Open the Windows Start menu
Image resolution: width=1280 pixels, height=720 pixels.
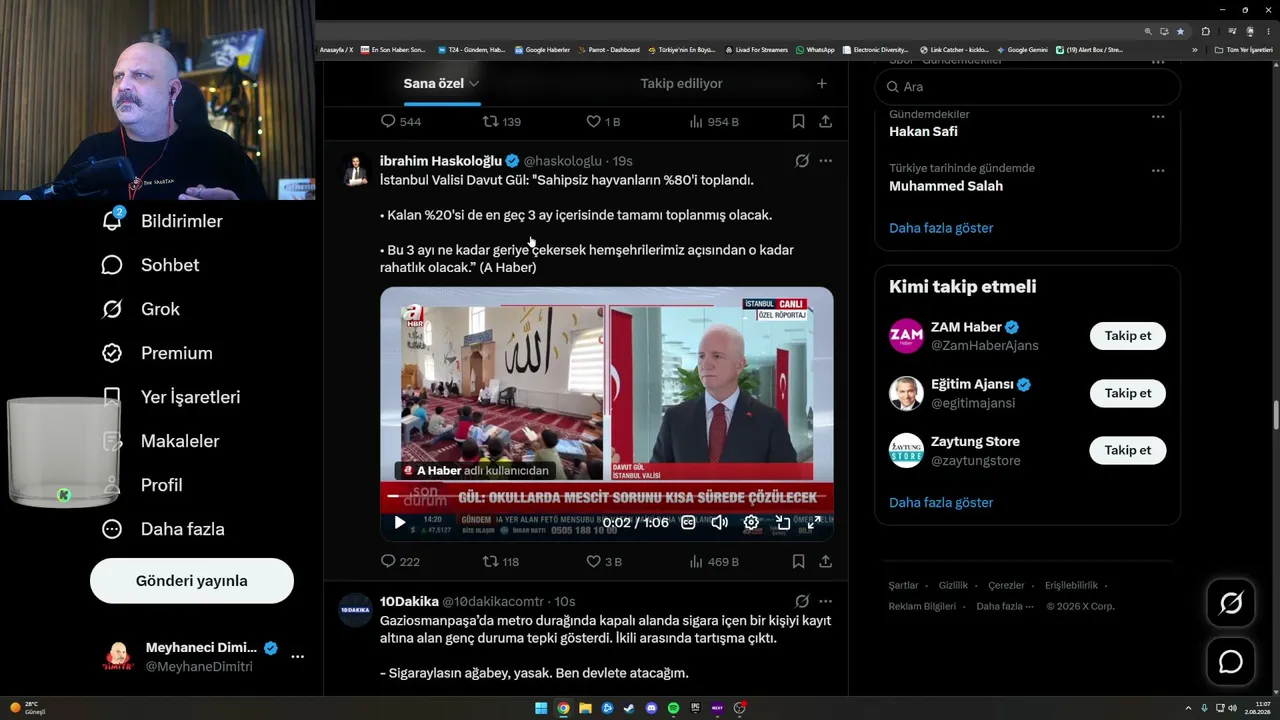tap(541, 708)
